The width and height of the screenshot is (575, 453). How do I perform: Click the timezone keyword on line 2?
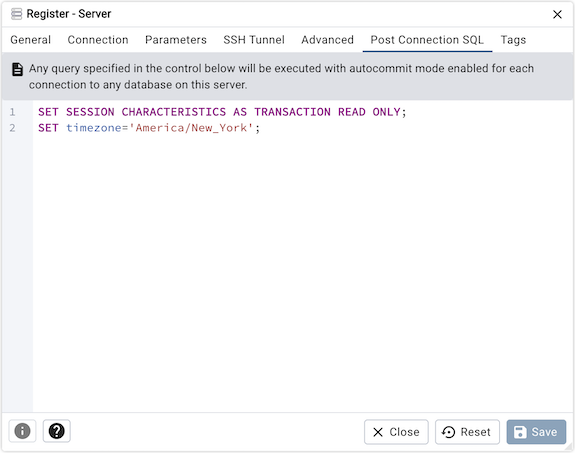pos(94,128)
